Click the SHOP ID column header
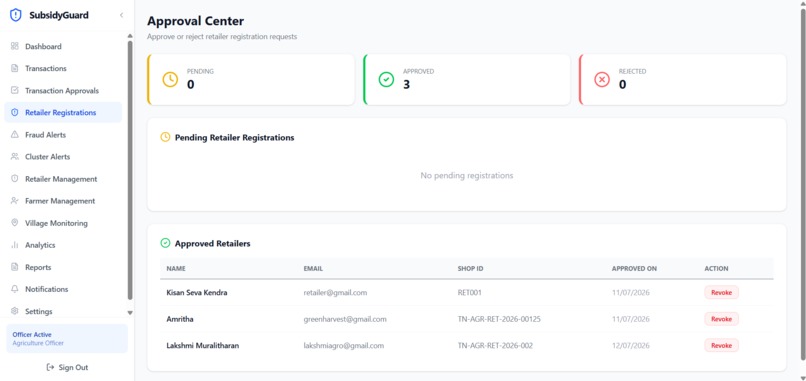 (470, 269)
